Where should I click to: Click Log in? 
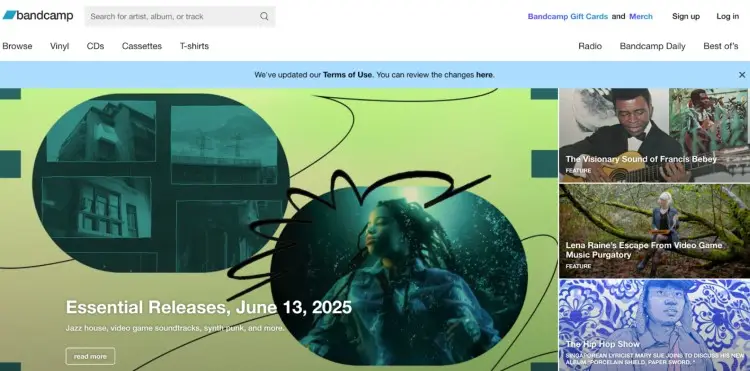coord(728,16)
